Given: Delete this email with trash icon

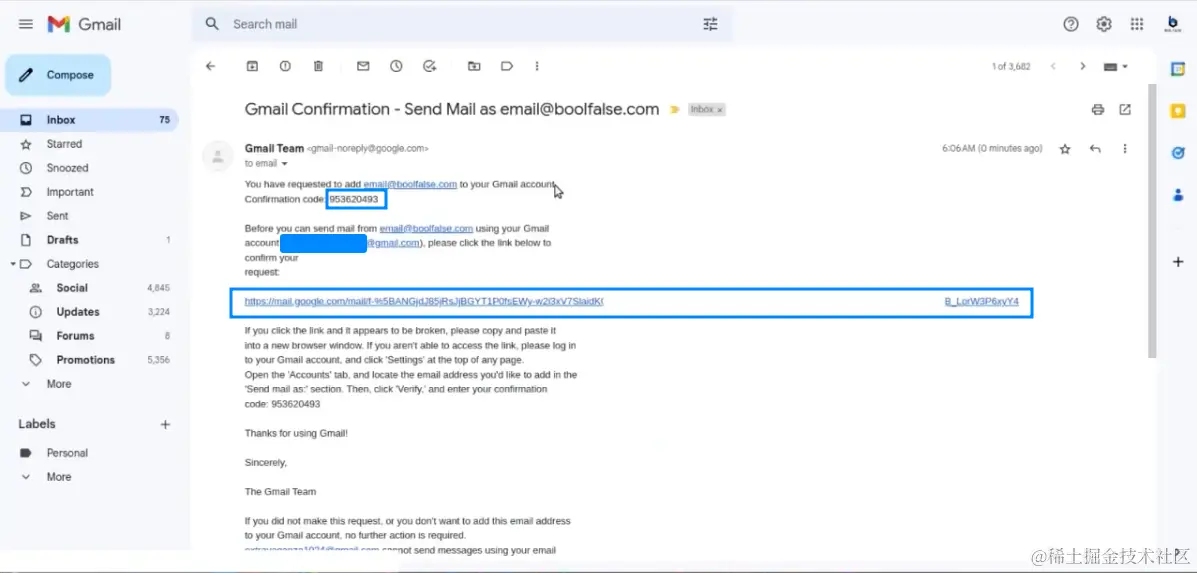Looking at the screenshot, I should pyautogui.click(x=318, y=66).
